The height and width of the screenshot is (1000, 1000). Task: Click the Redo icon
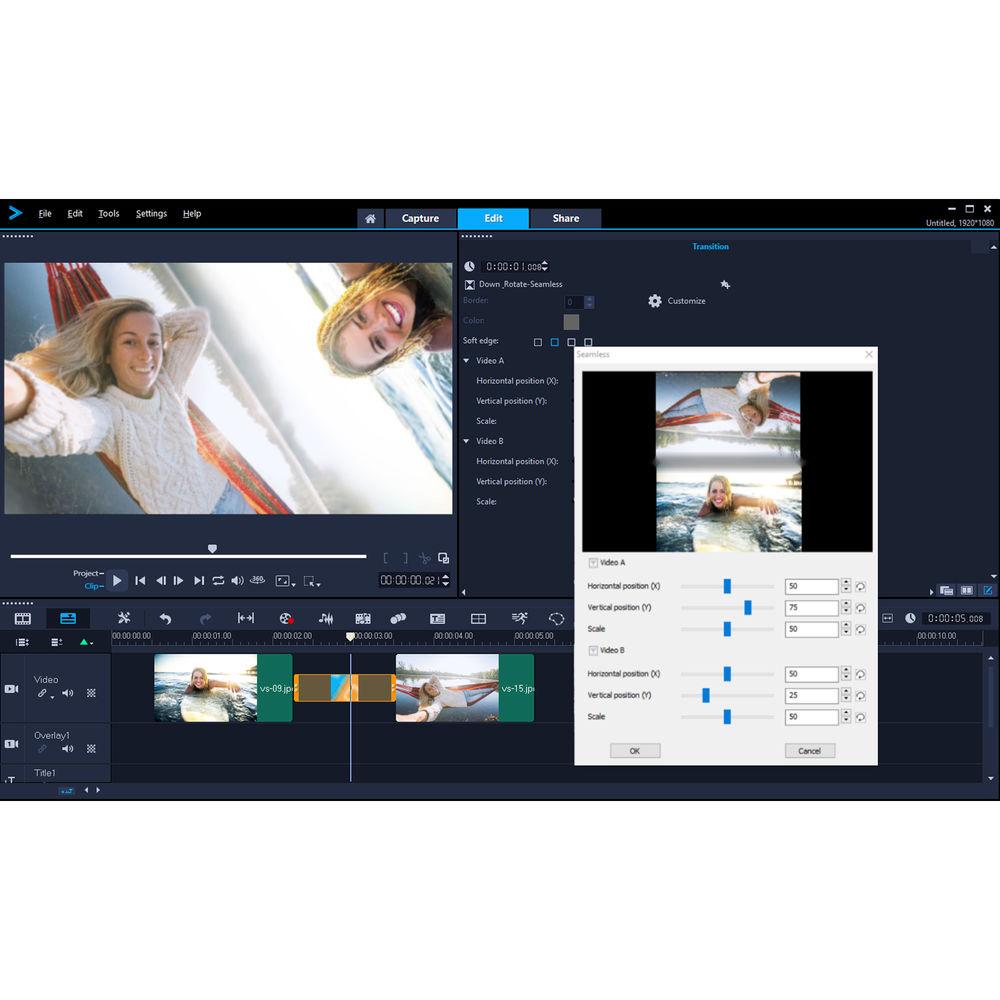(x=205, y=618)
